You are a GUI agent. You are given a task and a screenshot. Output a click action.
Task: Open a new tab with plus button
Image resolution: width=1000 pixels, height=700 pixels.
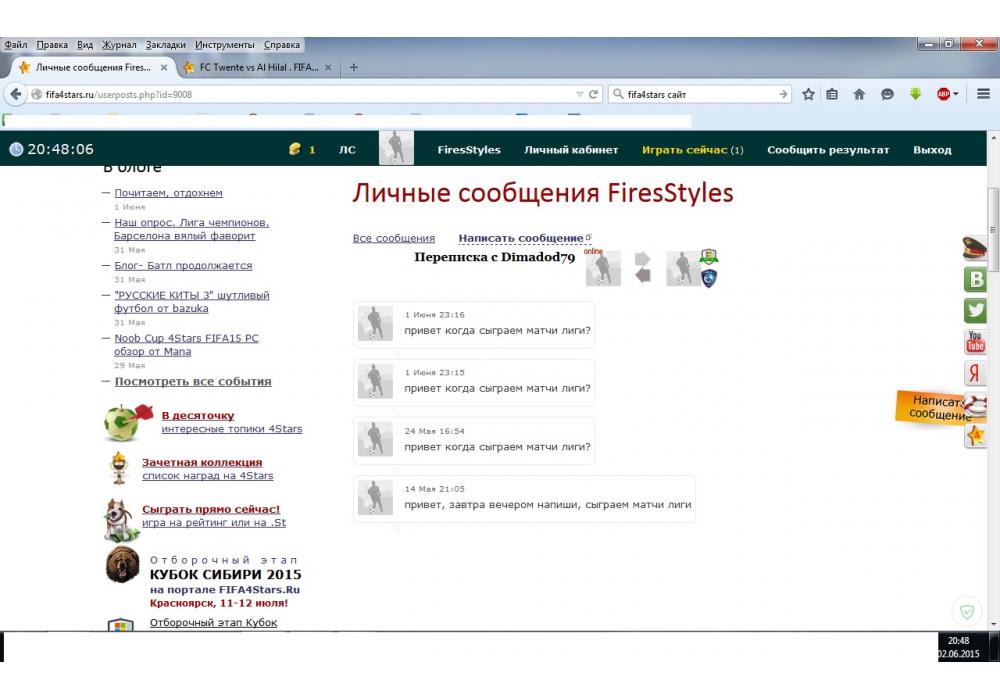(353, 68)
